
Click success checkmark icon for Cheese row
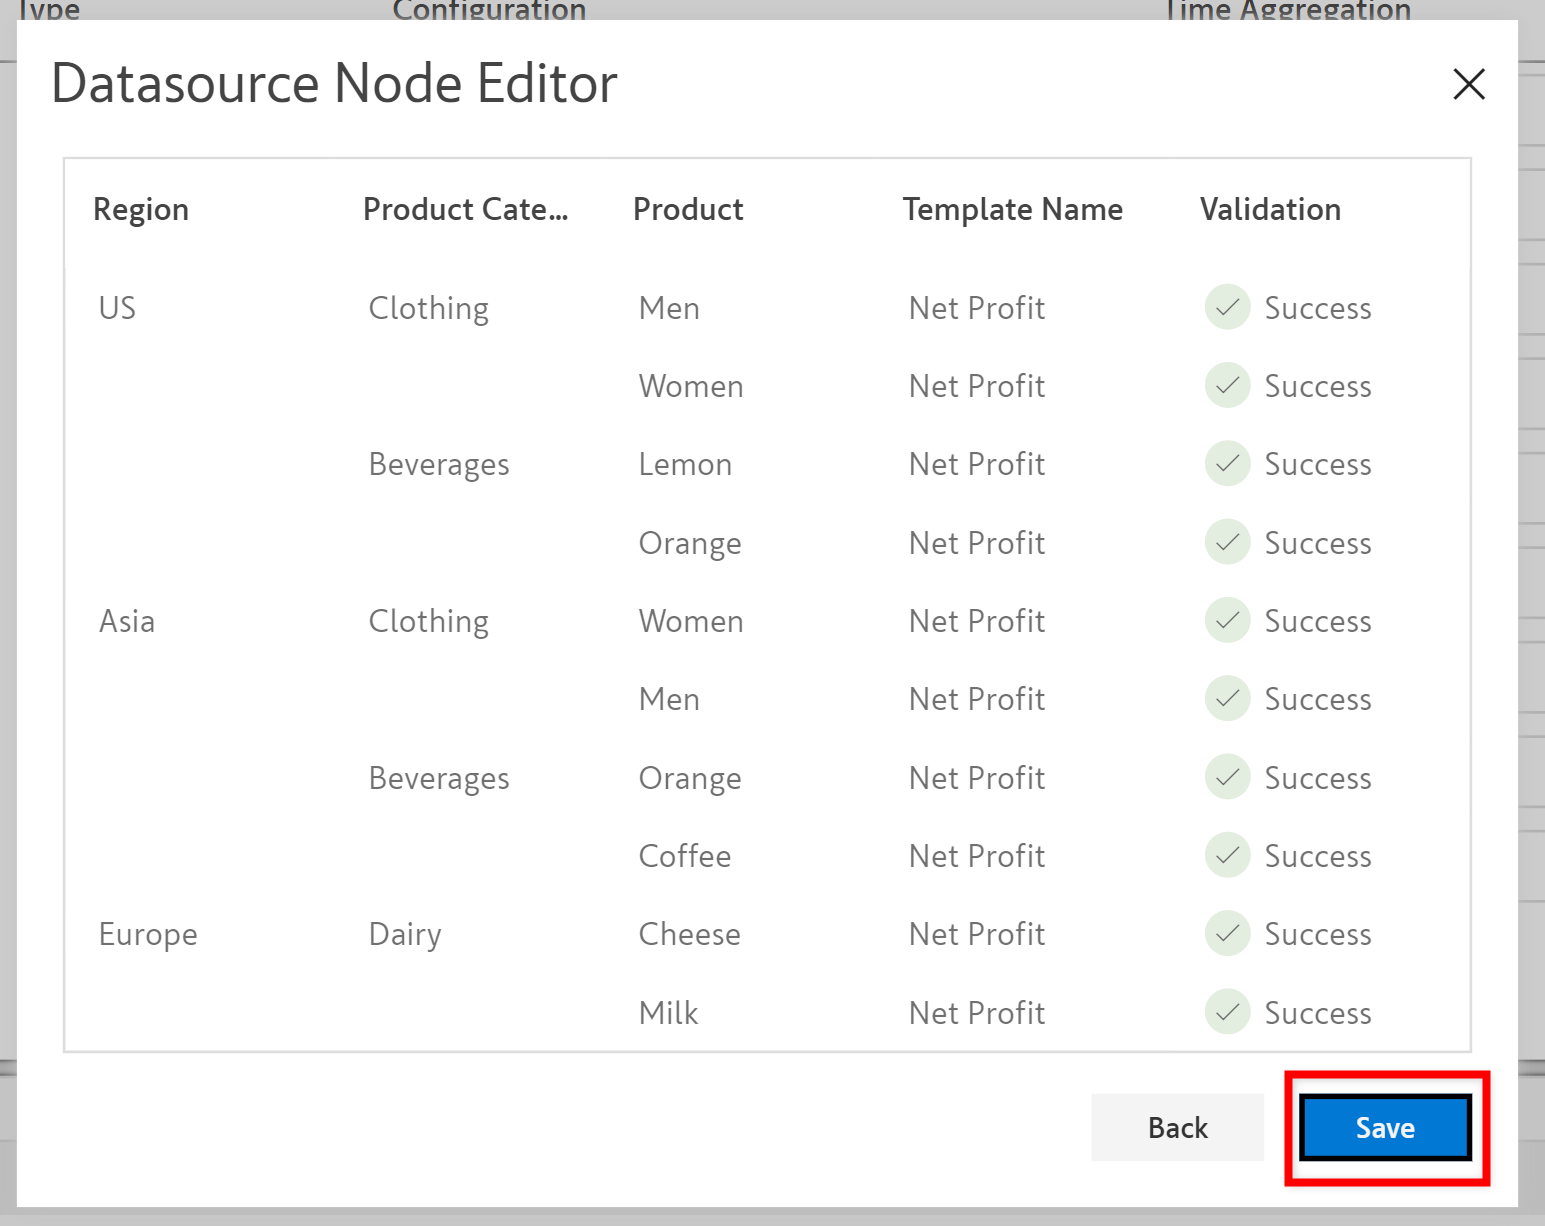tap(1227, 933)
